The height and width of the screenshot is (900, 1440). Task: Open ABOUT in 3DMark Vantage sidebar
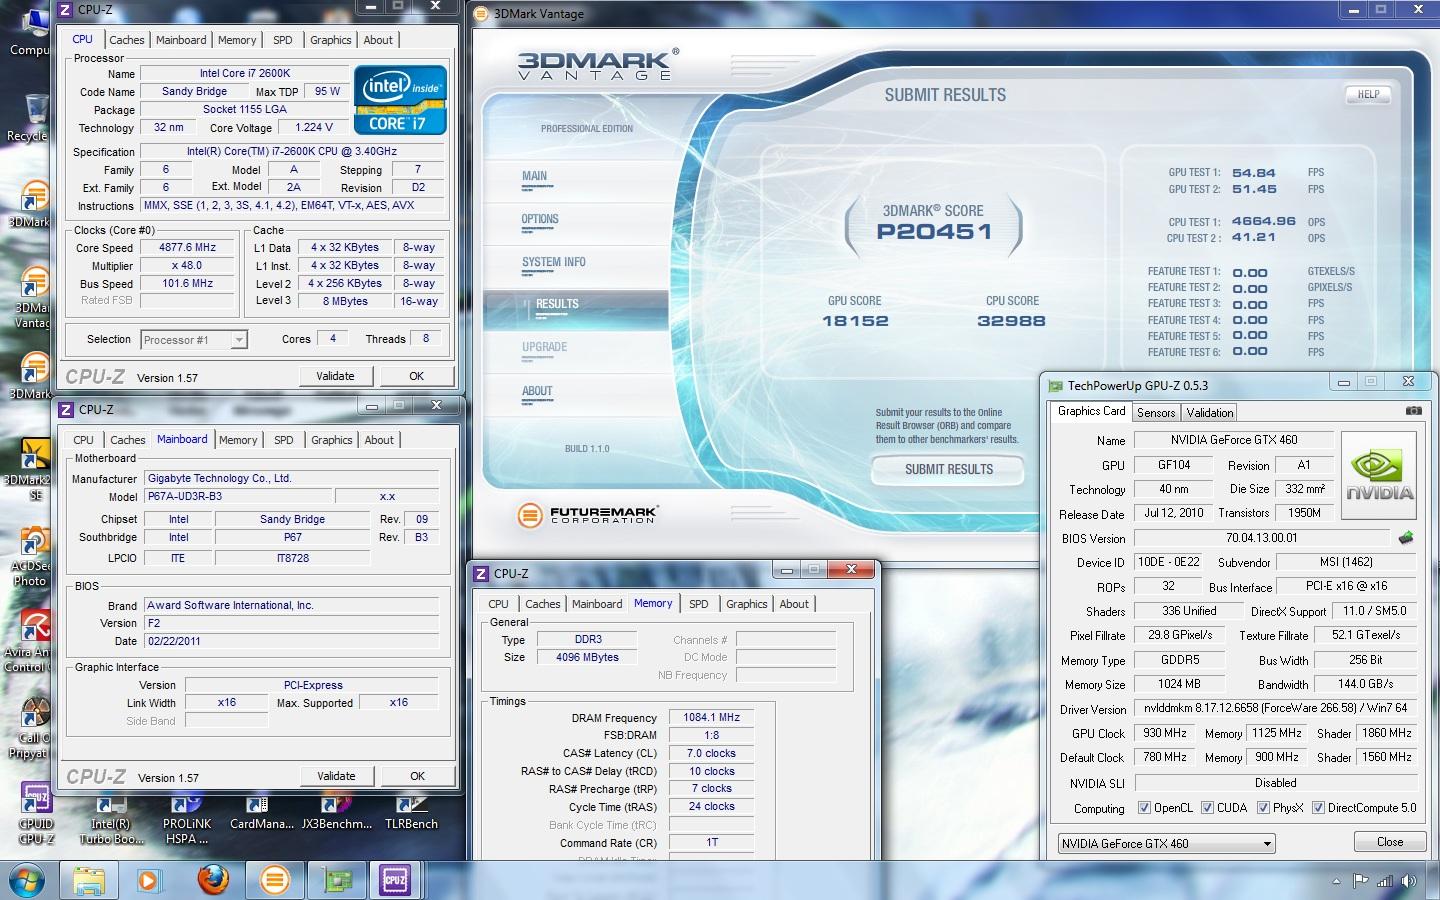click(x=537, y=393)
